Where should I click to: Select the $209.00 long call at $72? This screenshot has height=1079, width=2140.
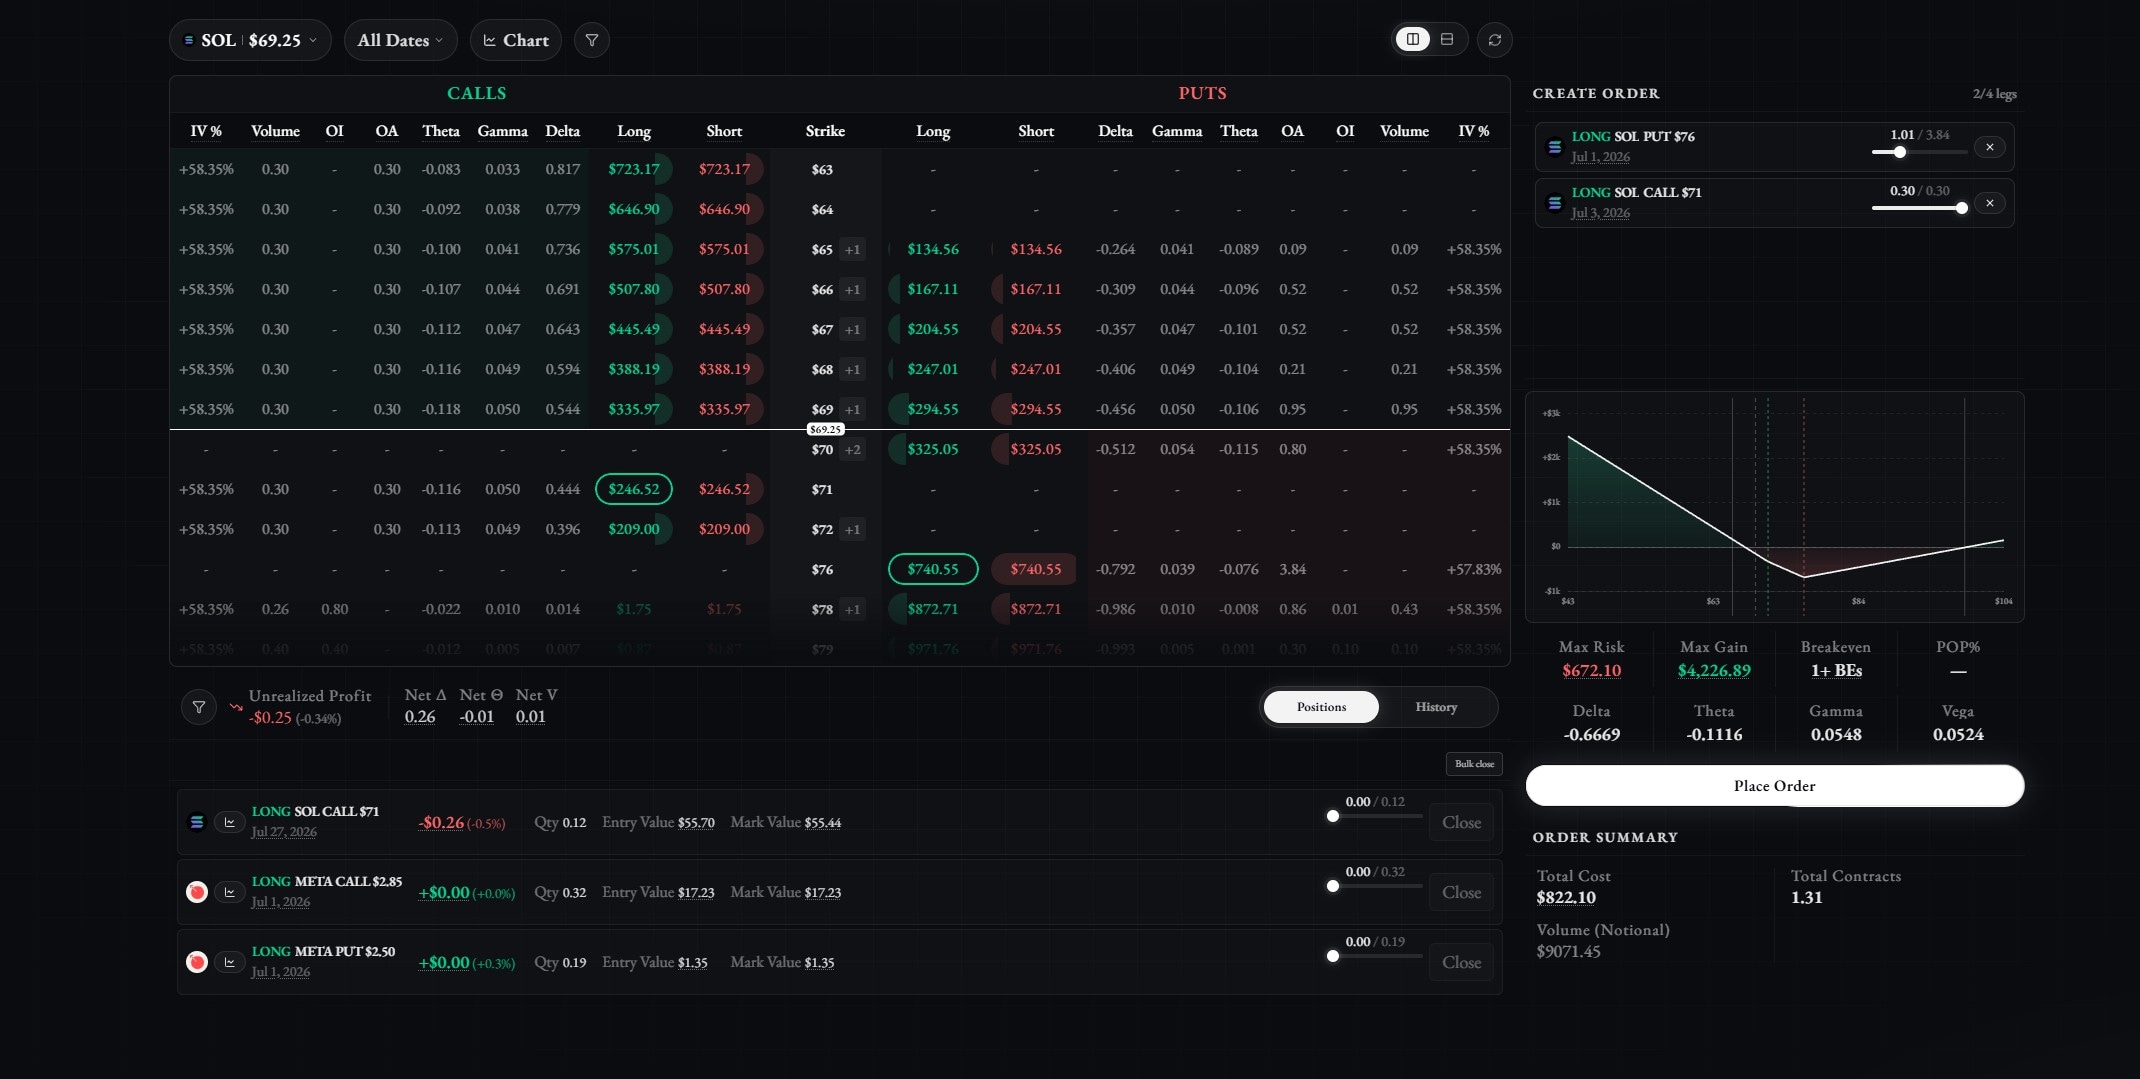coord(634,529)
